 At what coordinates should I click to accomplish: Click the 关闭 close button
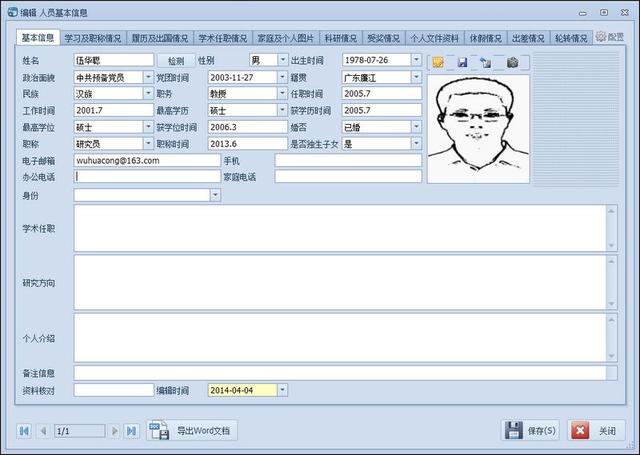[596, 430]
